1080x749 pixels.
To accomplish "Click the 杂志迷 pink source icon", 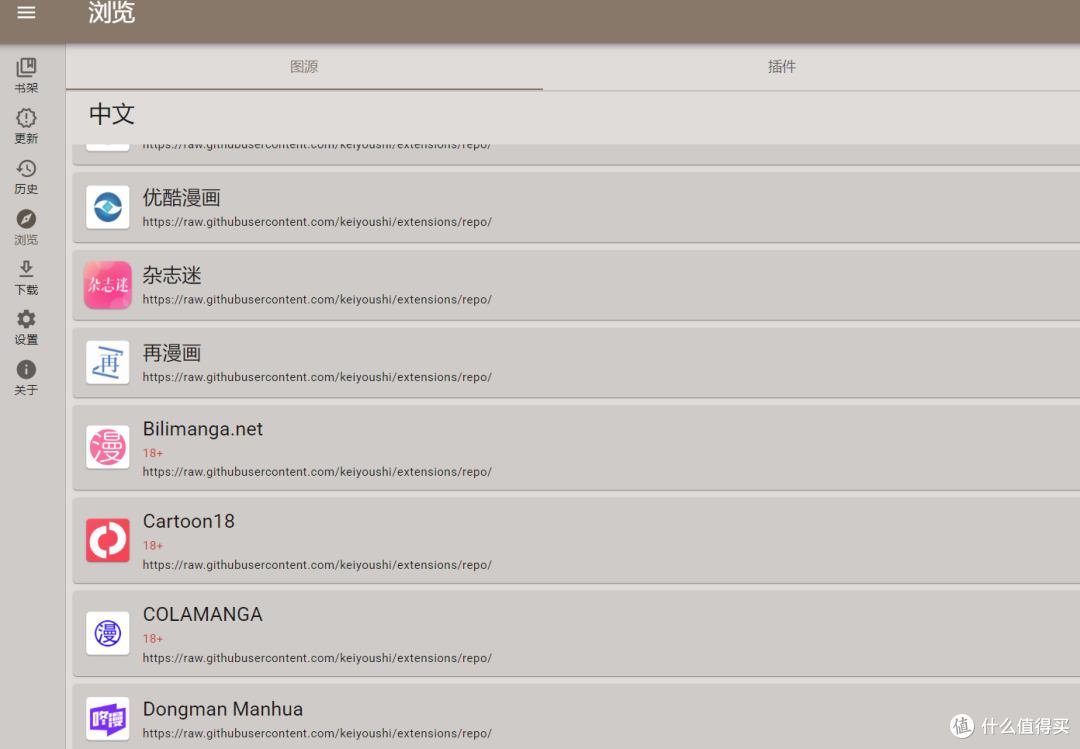I will [107, 285].
